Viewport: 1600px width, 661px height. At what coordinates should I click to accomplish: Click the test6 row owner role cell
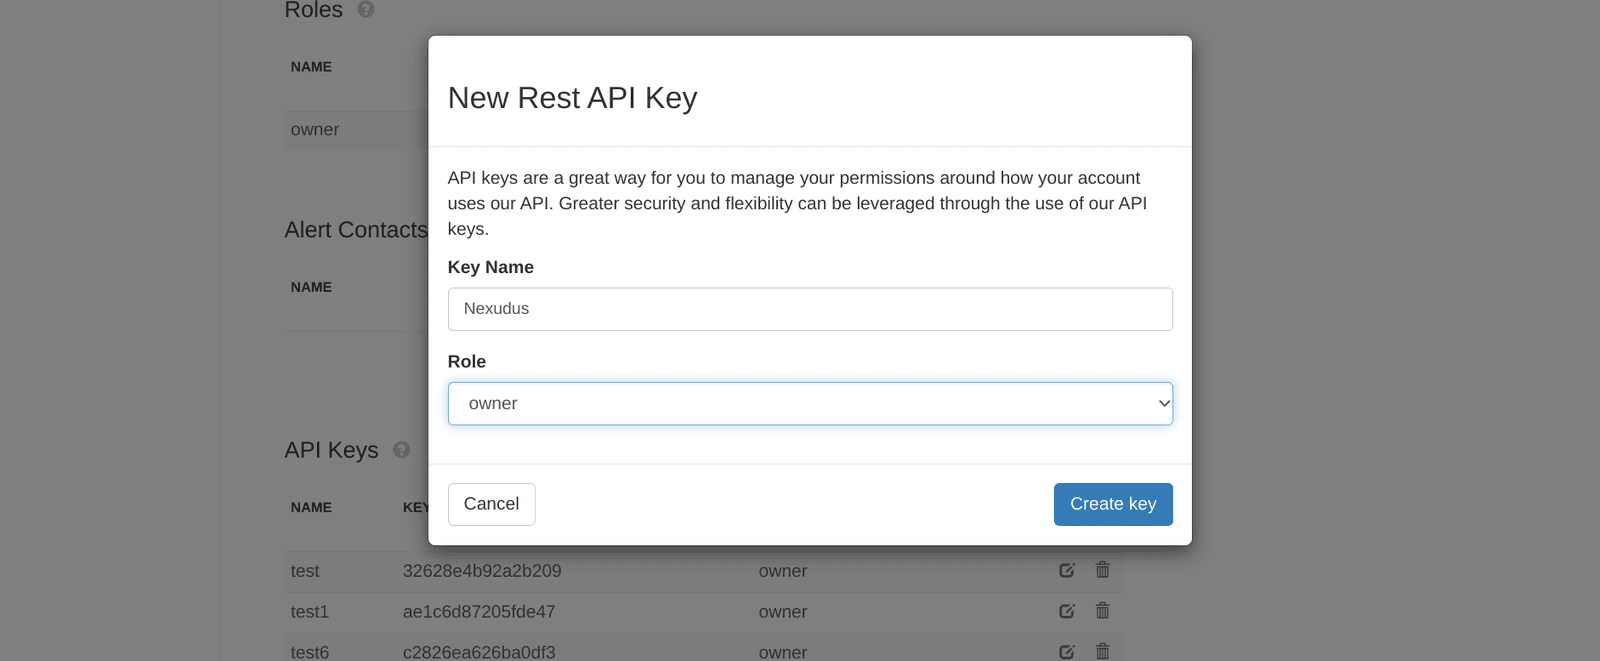(783, 652)
